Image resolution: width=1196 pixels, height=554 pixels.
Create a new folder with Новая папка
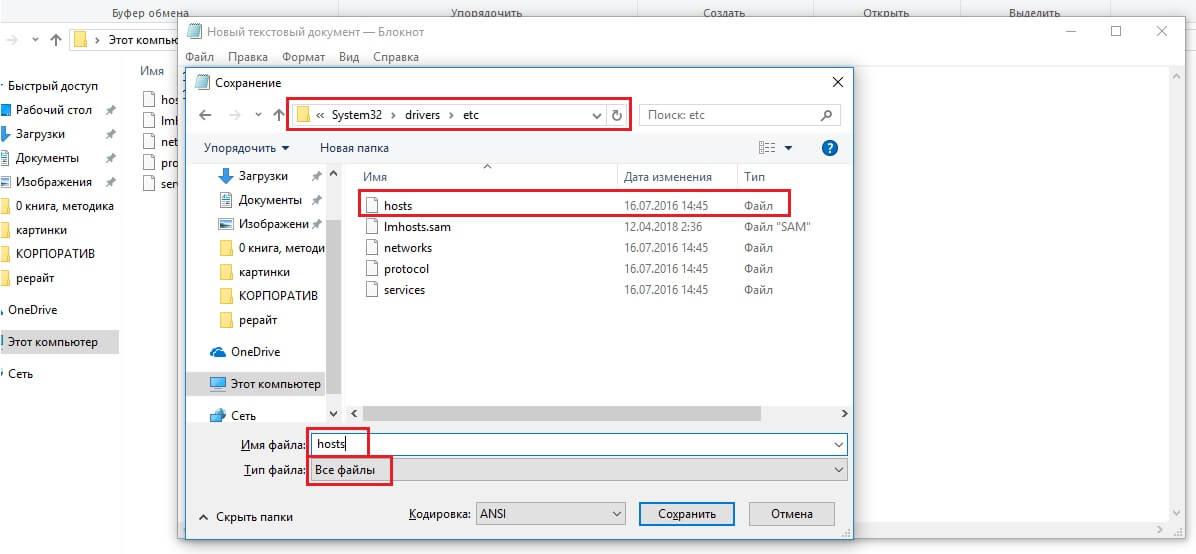[x=354, y=148]
